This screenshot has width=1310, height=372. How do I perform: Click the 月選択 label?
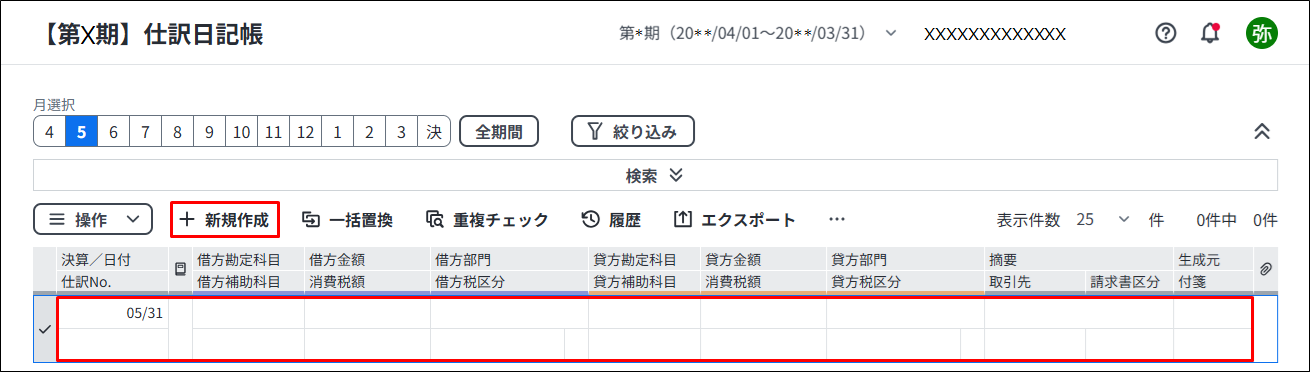(x=54, y=104)
